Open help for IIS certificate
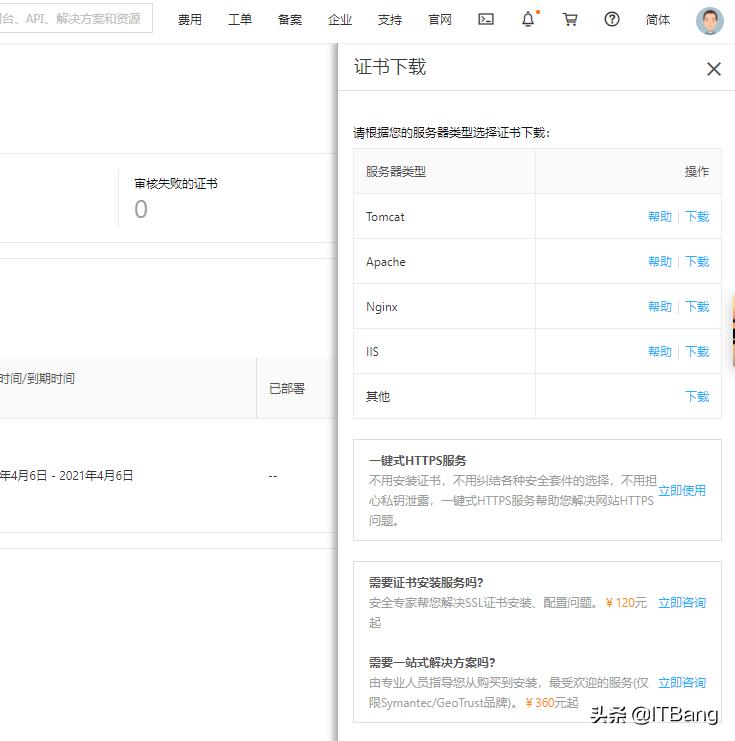This screenshot has height=741, width=735. coord(660,352)
